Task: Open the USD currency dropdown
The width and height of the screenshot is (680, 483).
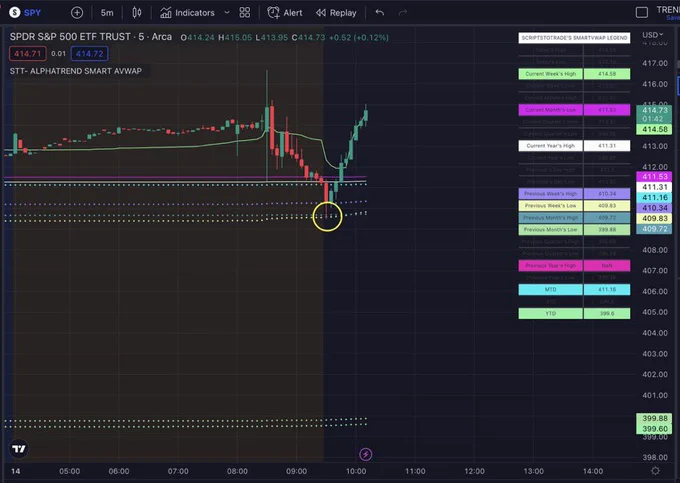Action: pos(653,35)
